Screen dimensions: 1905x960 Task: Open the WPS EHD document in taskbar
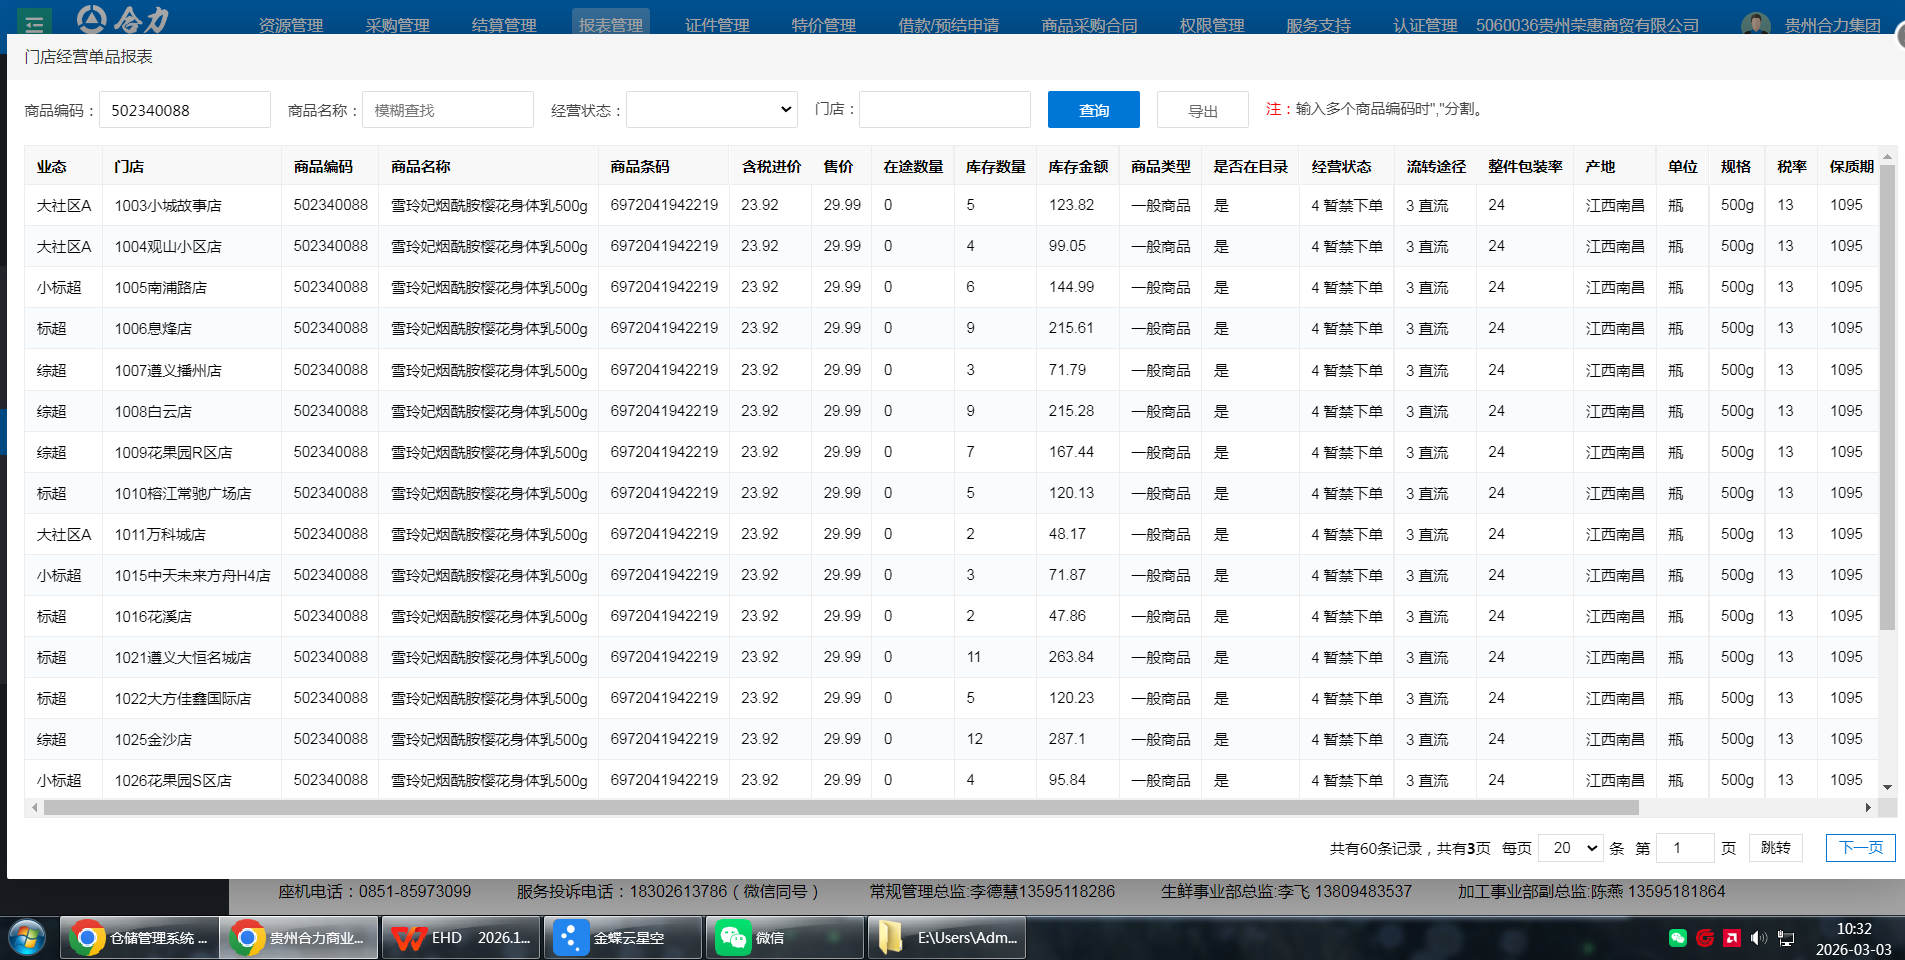[461, 938]
